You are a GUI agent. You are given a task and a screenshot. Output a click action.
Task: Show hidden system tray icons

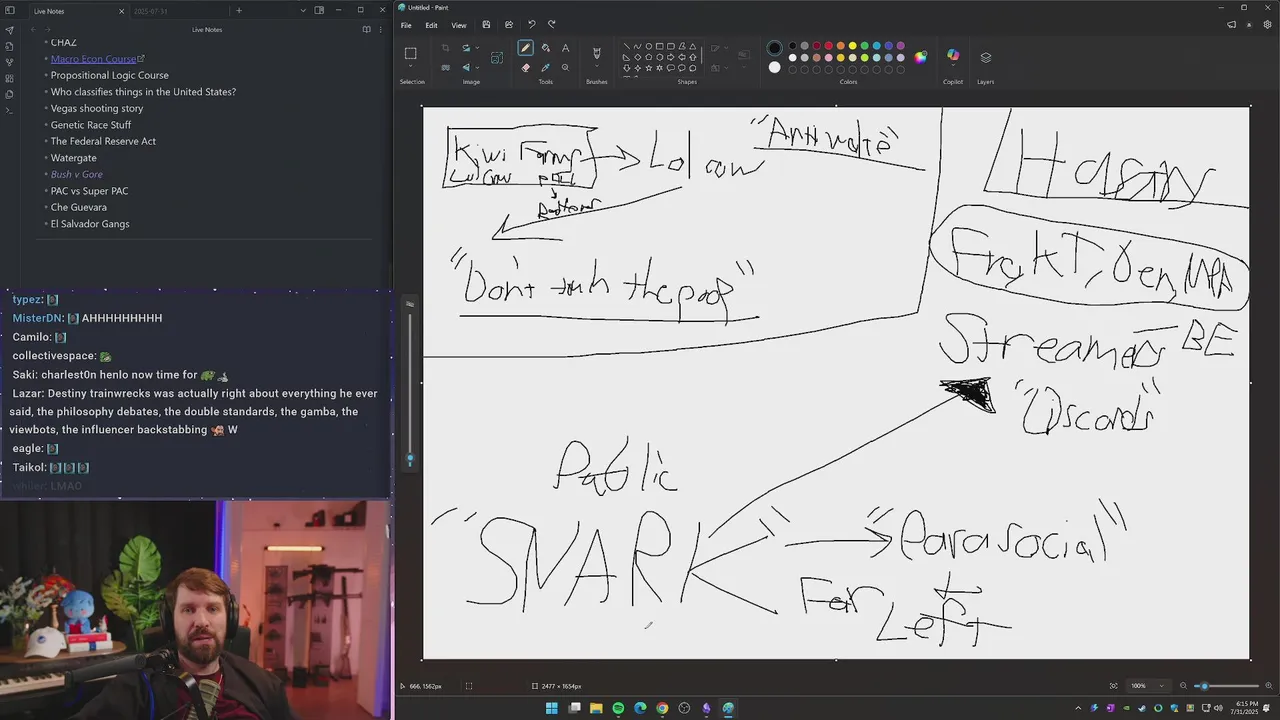1078,708
